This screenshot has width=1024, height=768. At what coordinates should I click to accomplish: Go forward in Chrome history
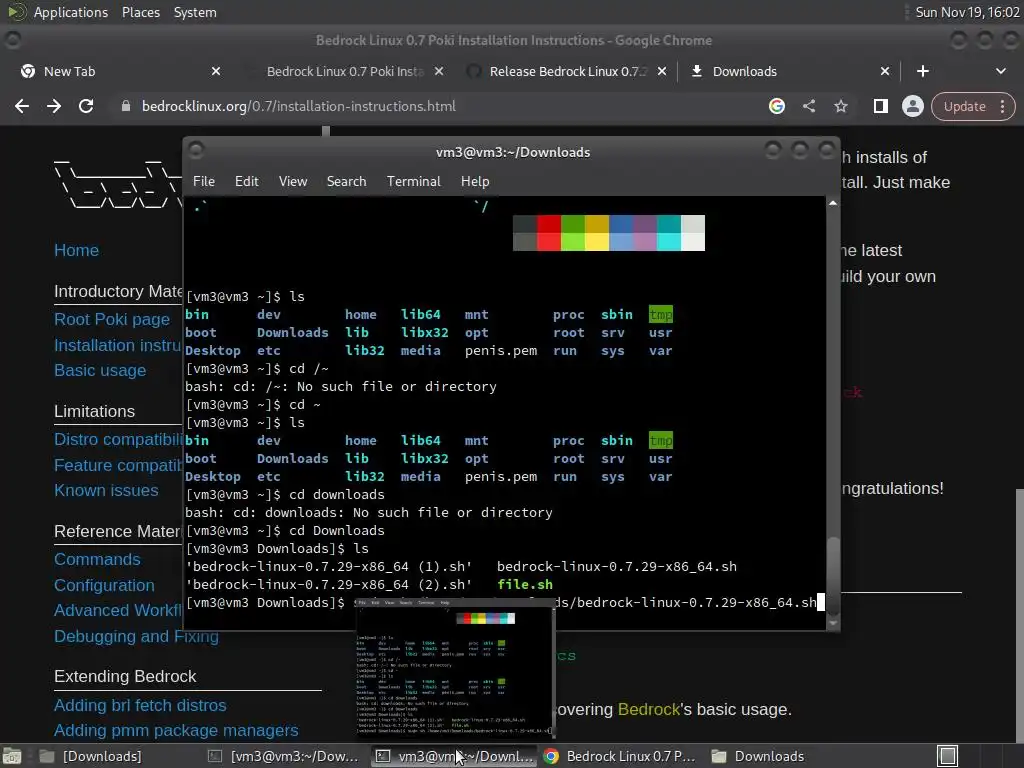coord(54,106)
